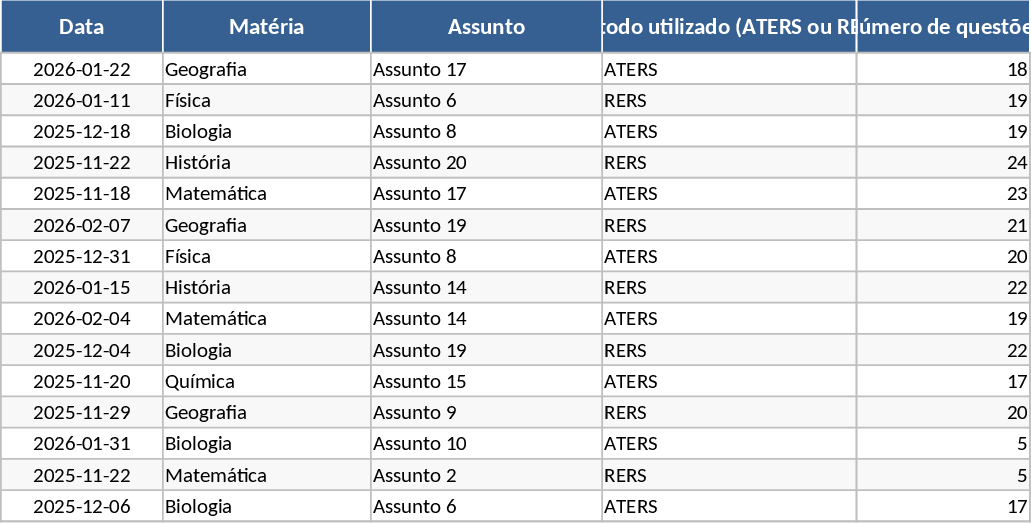
Task: Select the Matéria column header
Action: pyautogui.click(x=266, y=27)
